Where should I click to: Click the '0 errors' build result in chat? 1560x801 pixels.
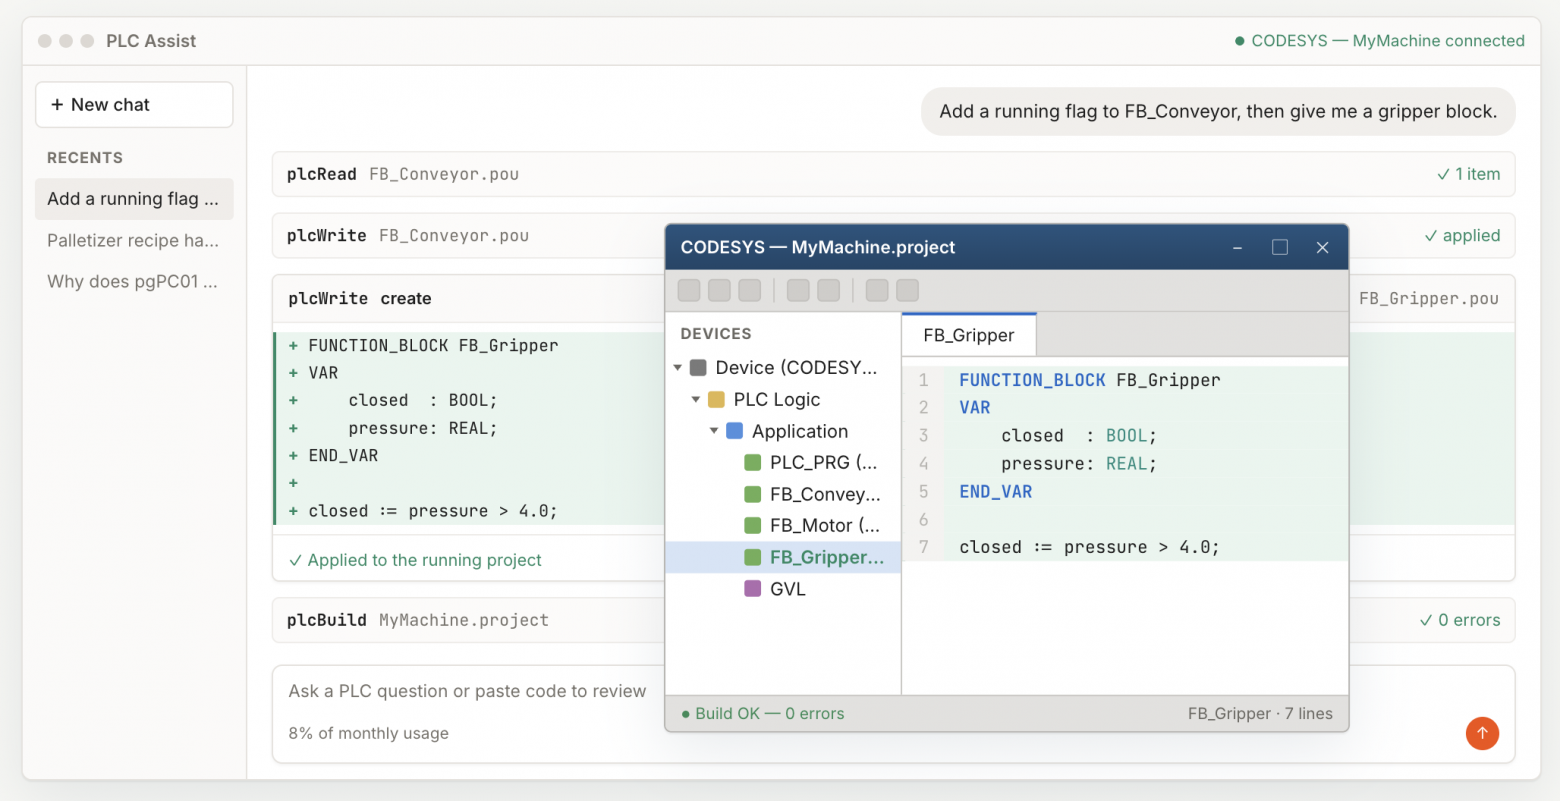1460,620
